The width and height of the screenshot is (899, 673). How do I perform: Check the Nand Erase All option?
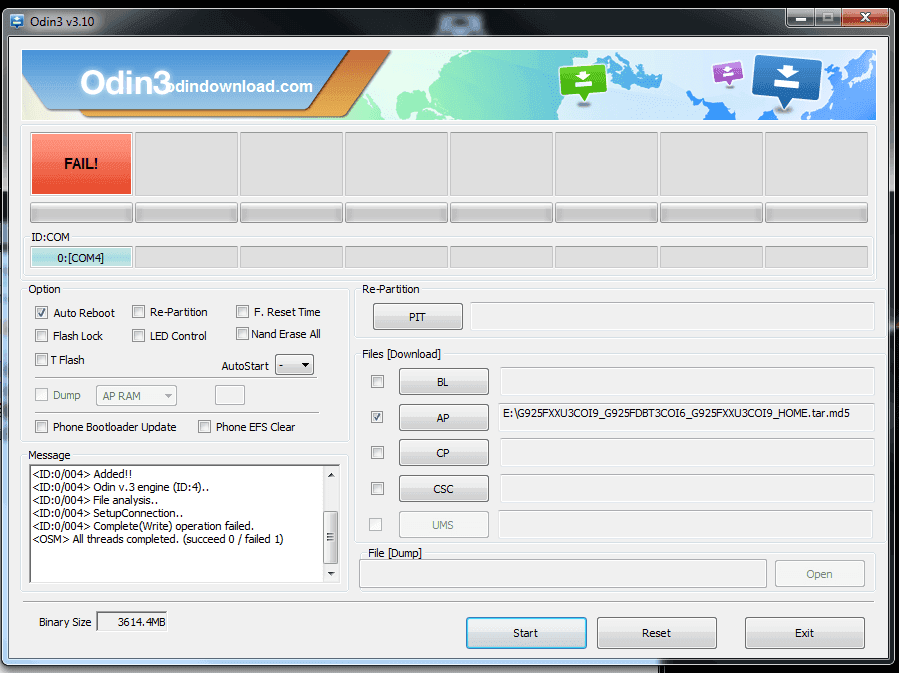(243, 334)
